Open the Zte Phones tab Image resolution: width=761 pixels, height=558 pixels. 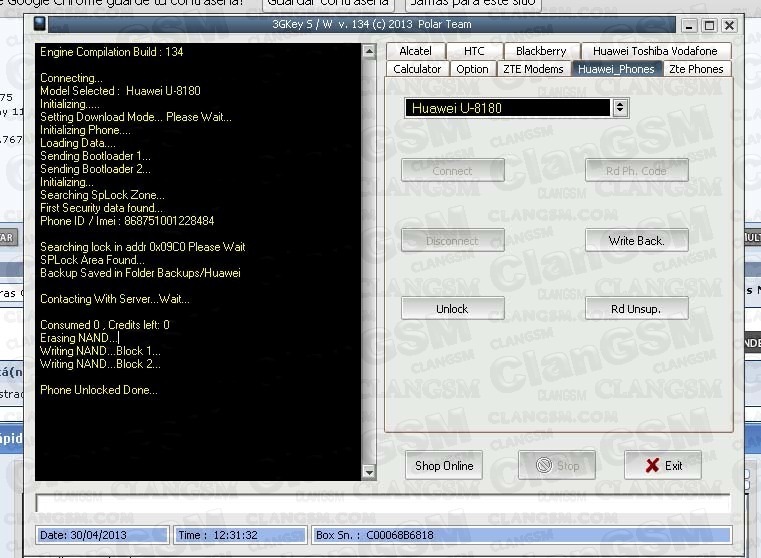696,69
